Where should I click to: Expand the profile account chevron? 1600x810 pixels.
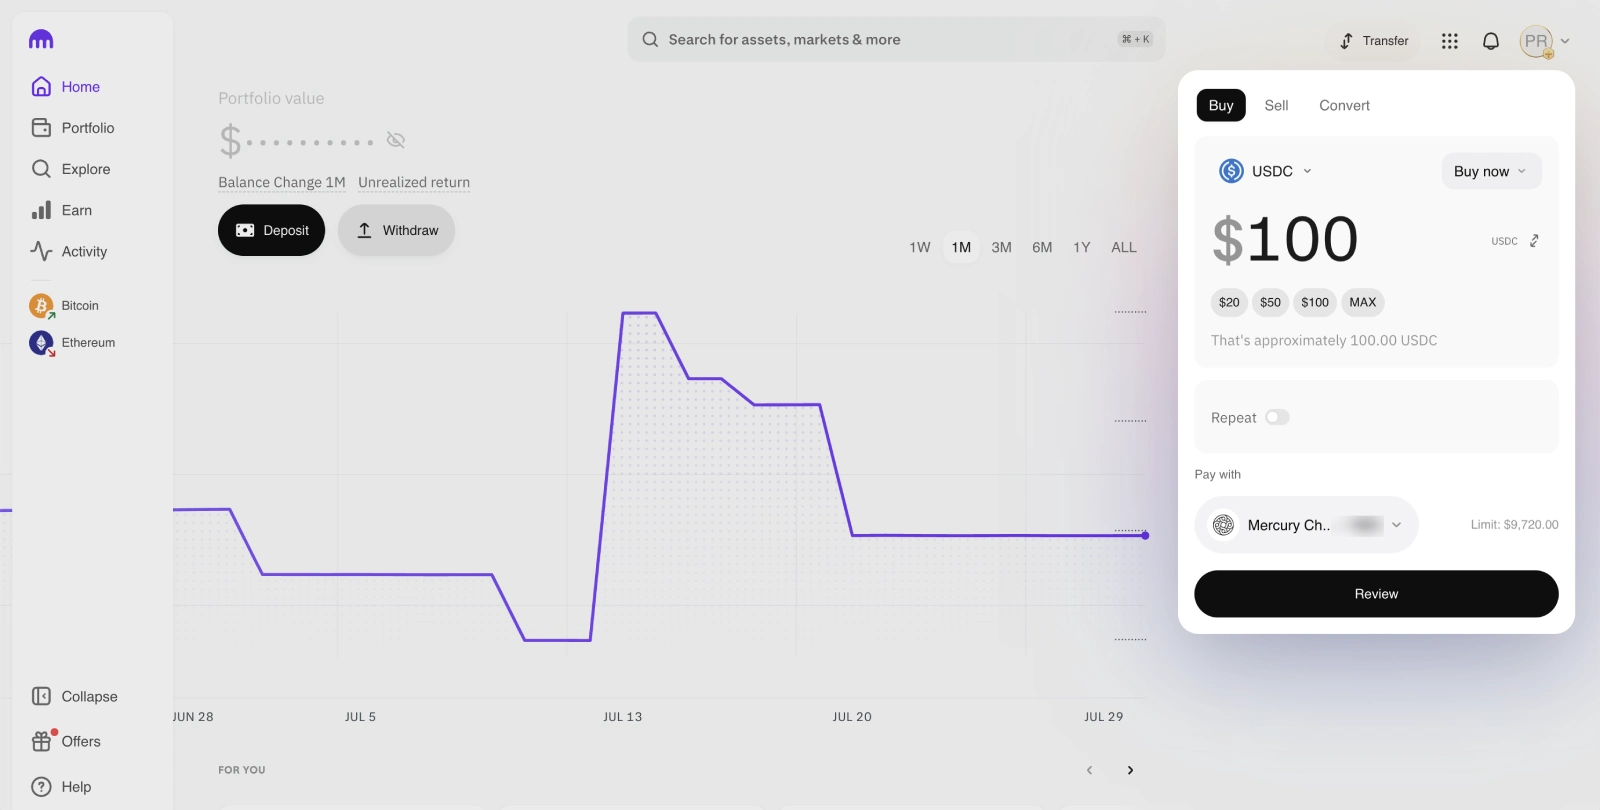pos(1565,41)
